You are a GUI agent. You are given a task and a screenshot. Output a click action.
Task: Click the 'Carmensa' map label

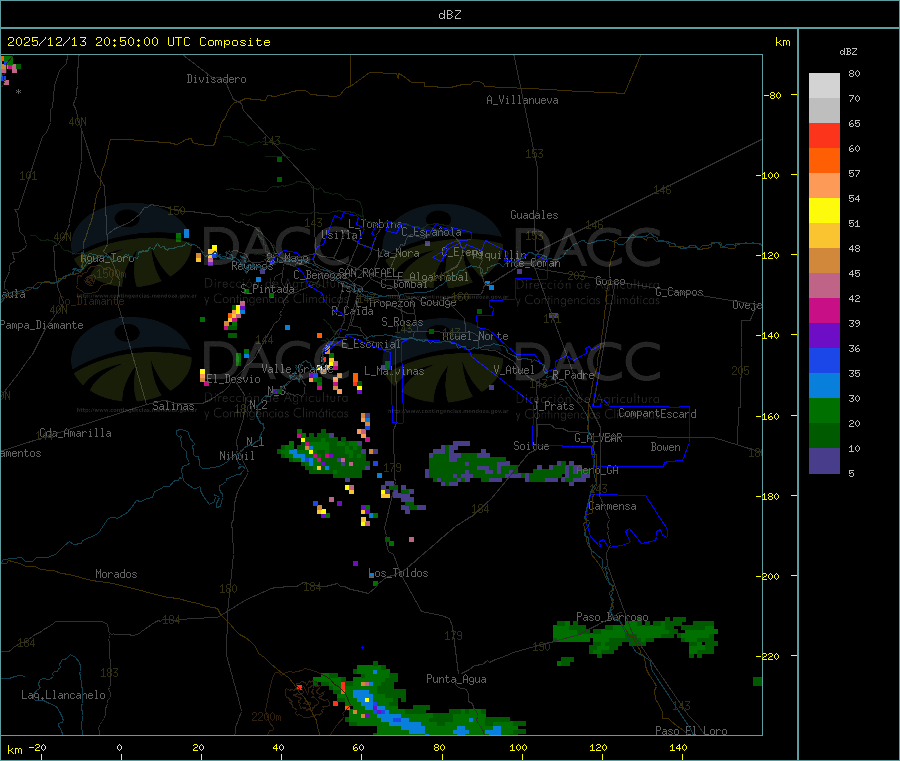(612, 506)
